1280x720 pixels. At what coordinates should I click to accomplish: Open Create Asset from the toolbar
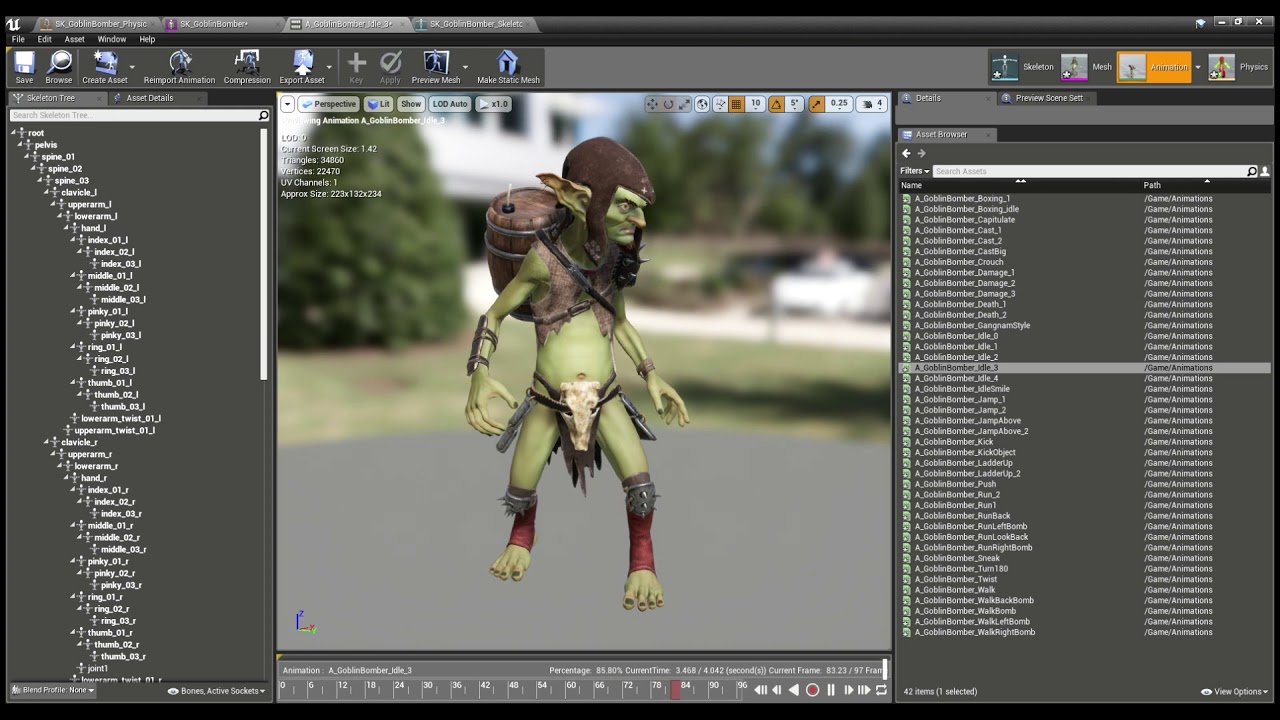click(105, 68)
